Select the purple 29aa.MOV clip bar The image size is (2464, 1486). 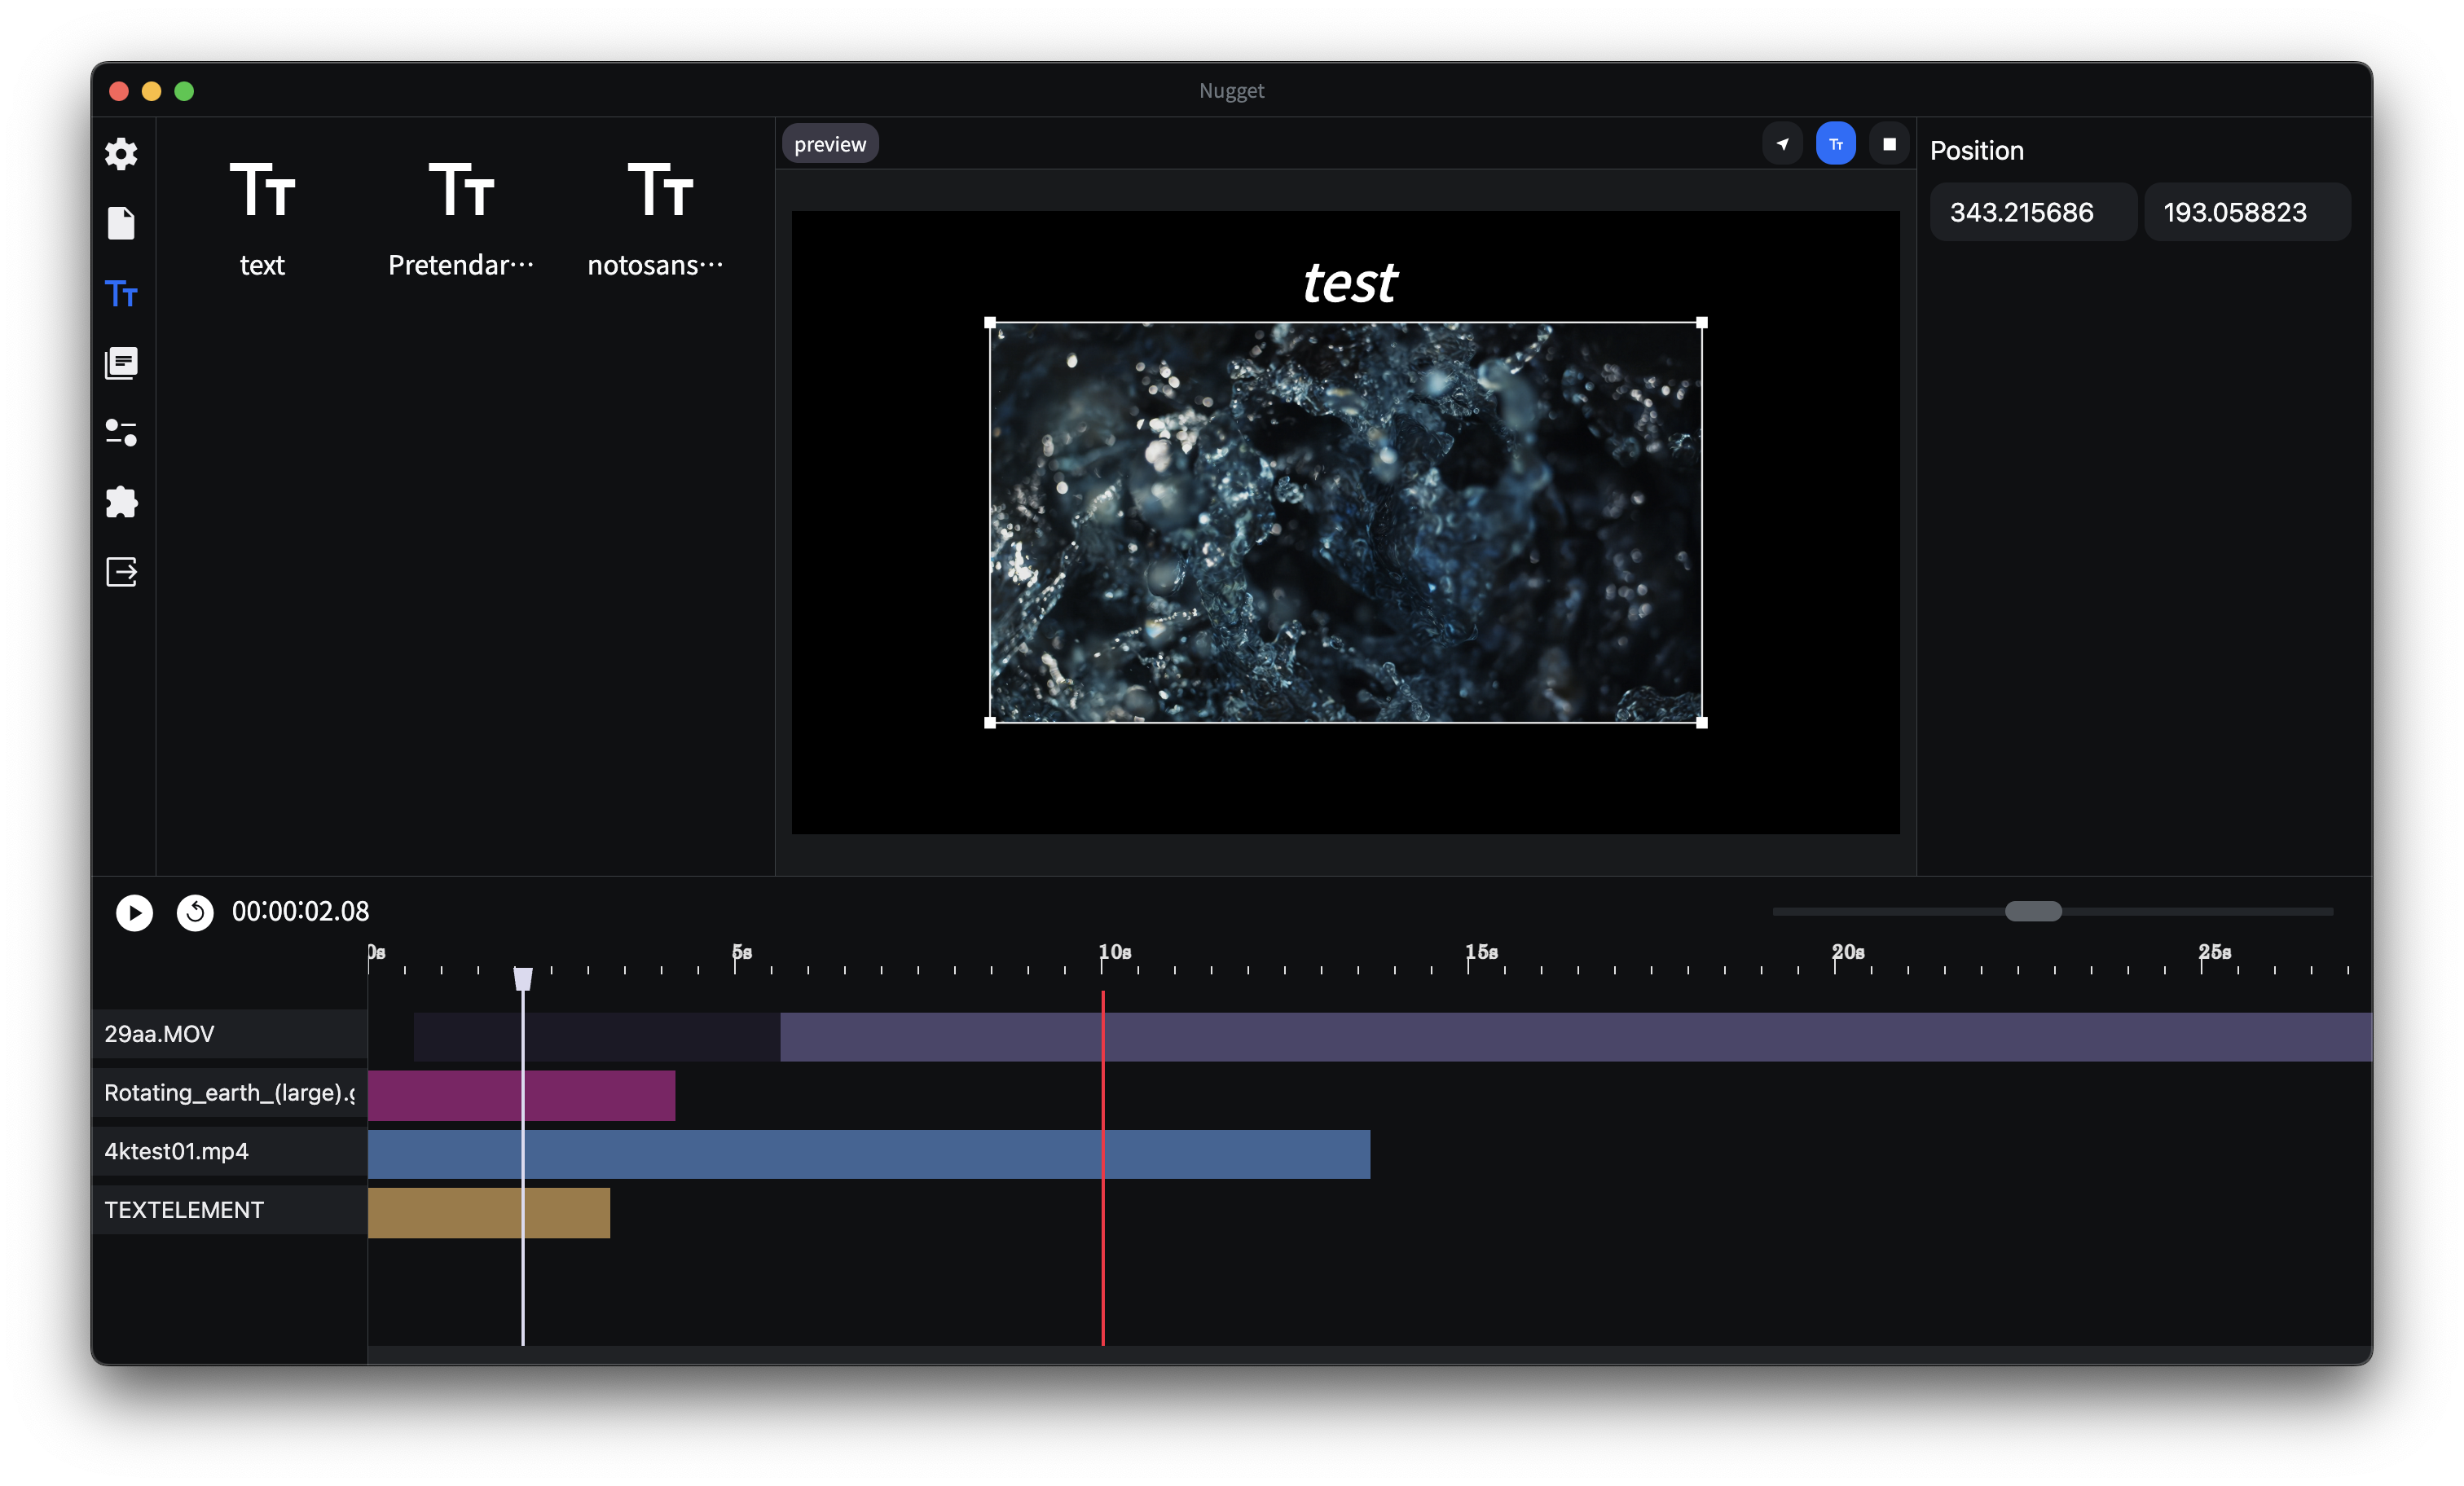(1576, 1036)
